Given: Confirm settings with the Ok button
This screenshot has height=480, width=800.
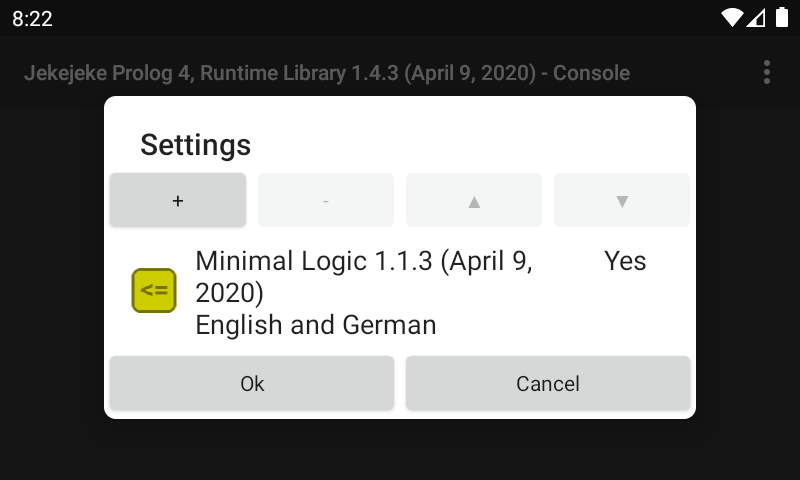Looking at the screenshot, I should [x=252, y=383].
